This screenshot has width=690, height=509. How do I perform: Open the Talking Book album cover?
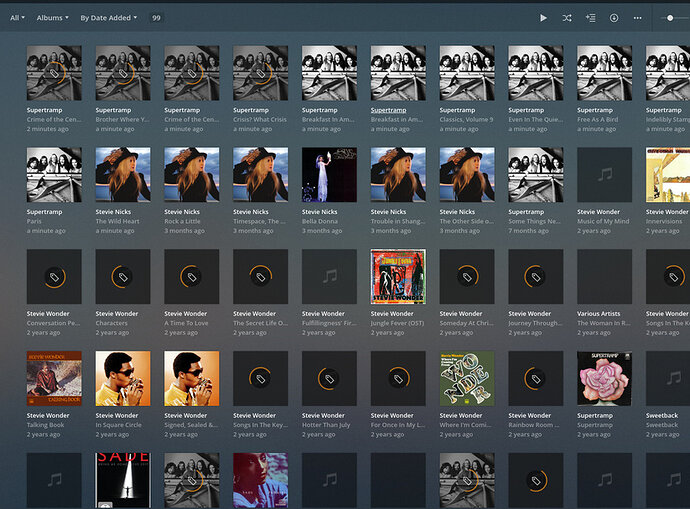[x=54, y=378]
